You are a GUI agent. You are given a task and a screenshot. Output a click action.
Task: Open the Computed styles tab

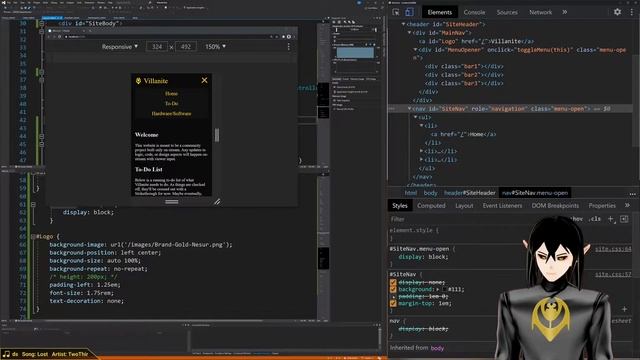click(431, 206)
